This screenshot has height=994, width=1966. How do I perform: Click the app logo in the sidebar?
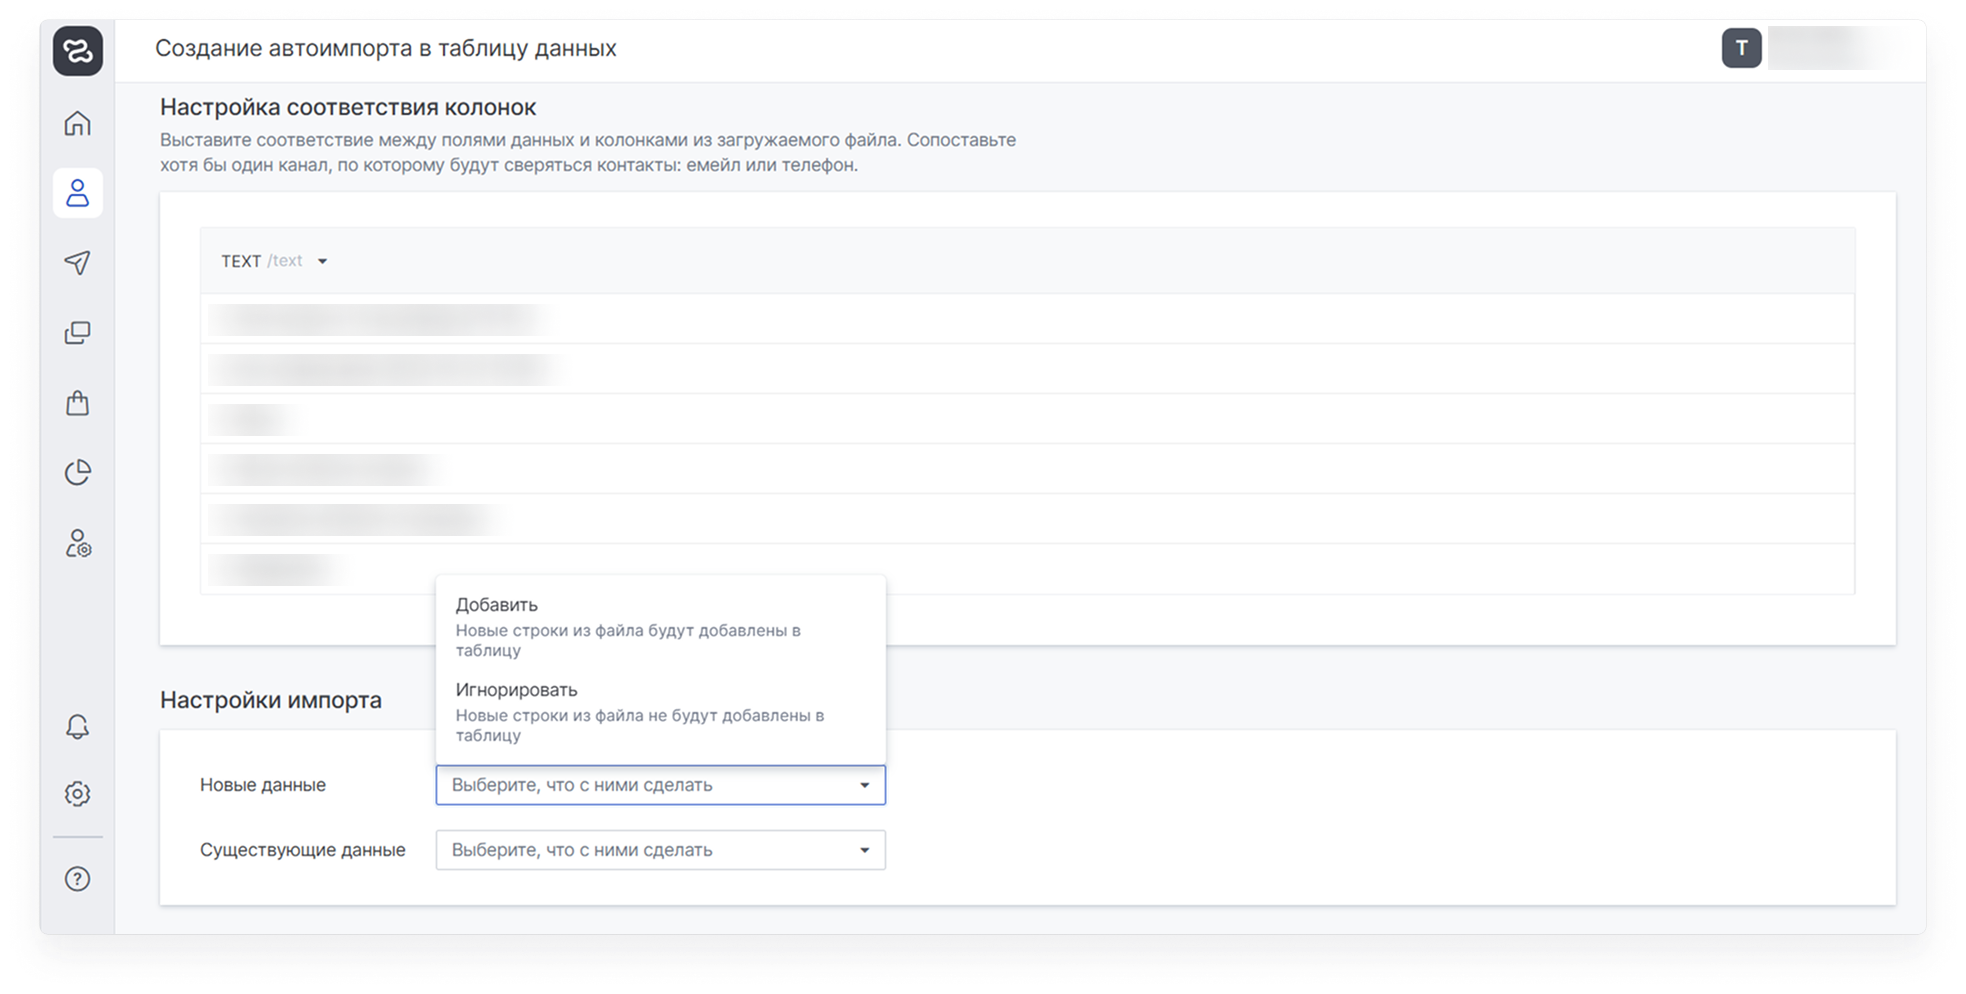pos(78,50)
